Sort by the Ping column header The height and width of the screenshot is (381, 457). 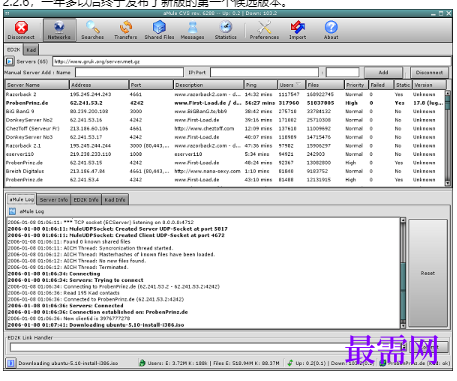261,85
